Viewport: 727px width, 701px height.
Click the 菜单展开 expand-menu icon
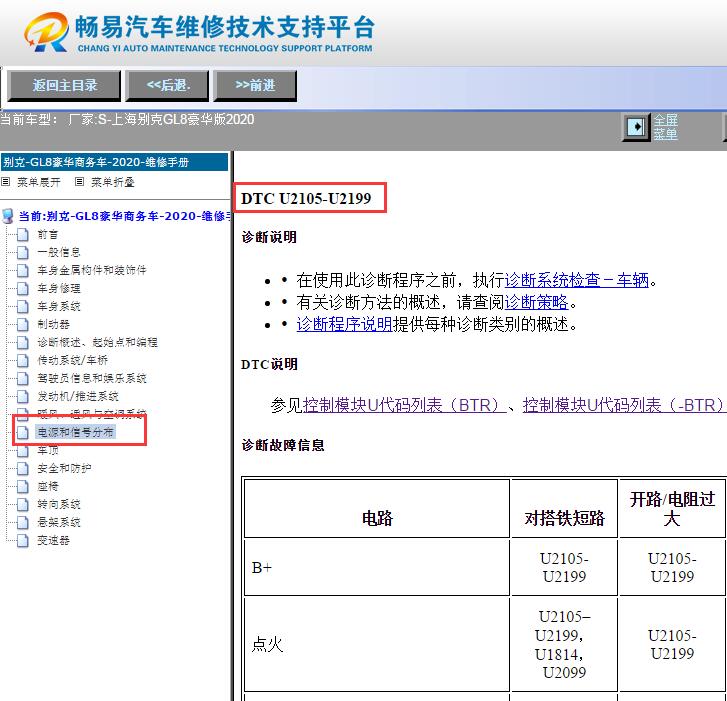point(6,182)
